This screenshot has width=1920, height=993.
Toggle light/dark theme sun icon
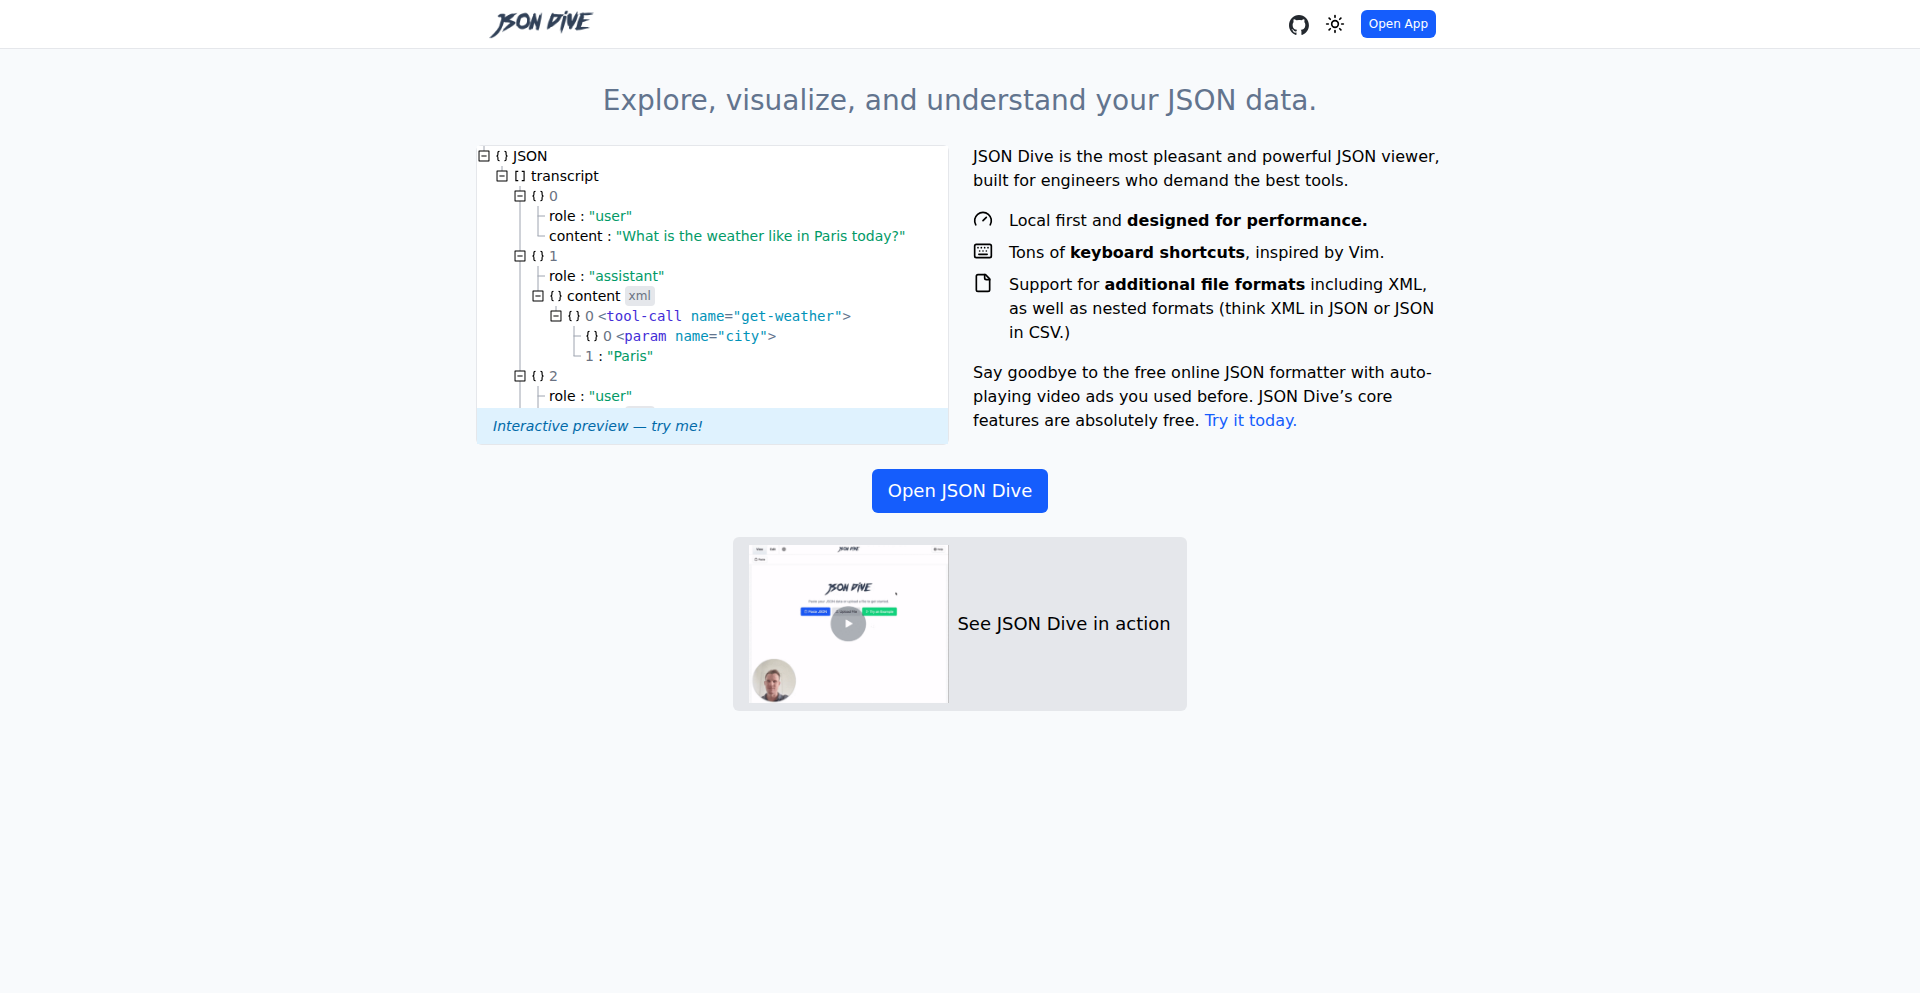pos(1335,24)
